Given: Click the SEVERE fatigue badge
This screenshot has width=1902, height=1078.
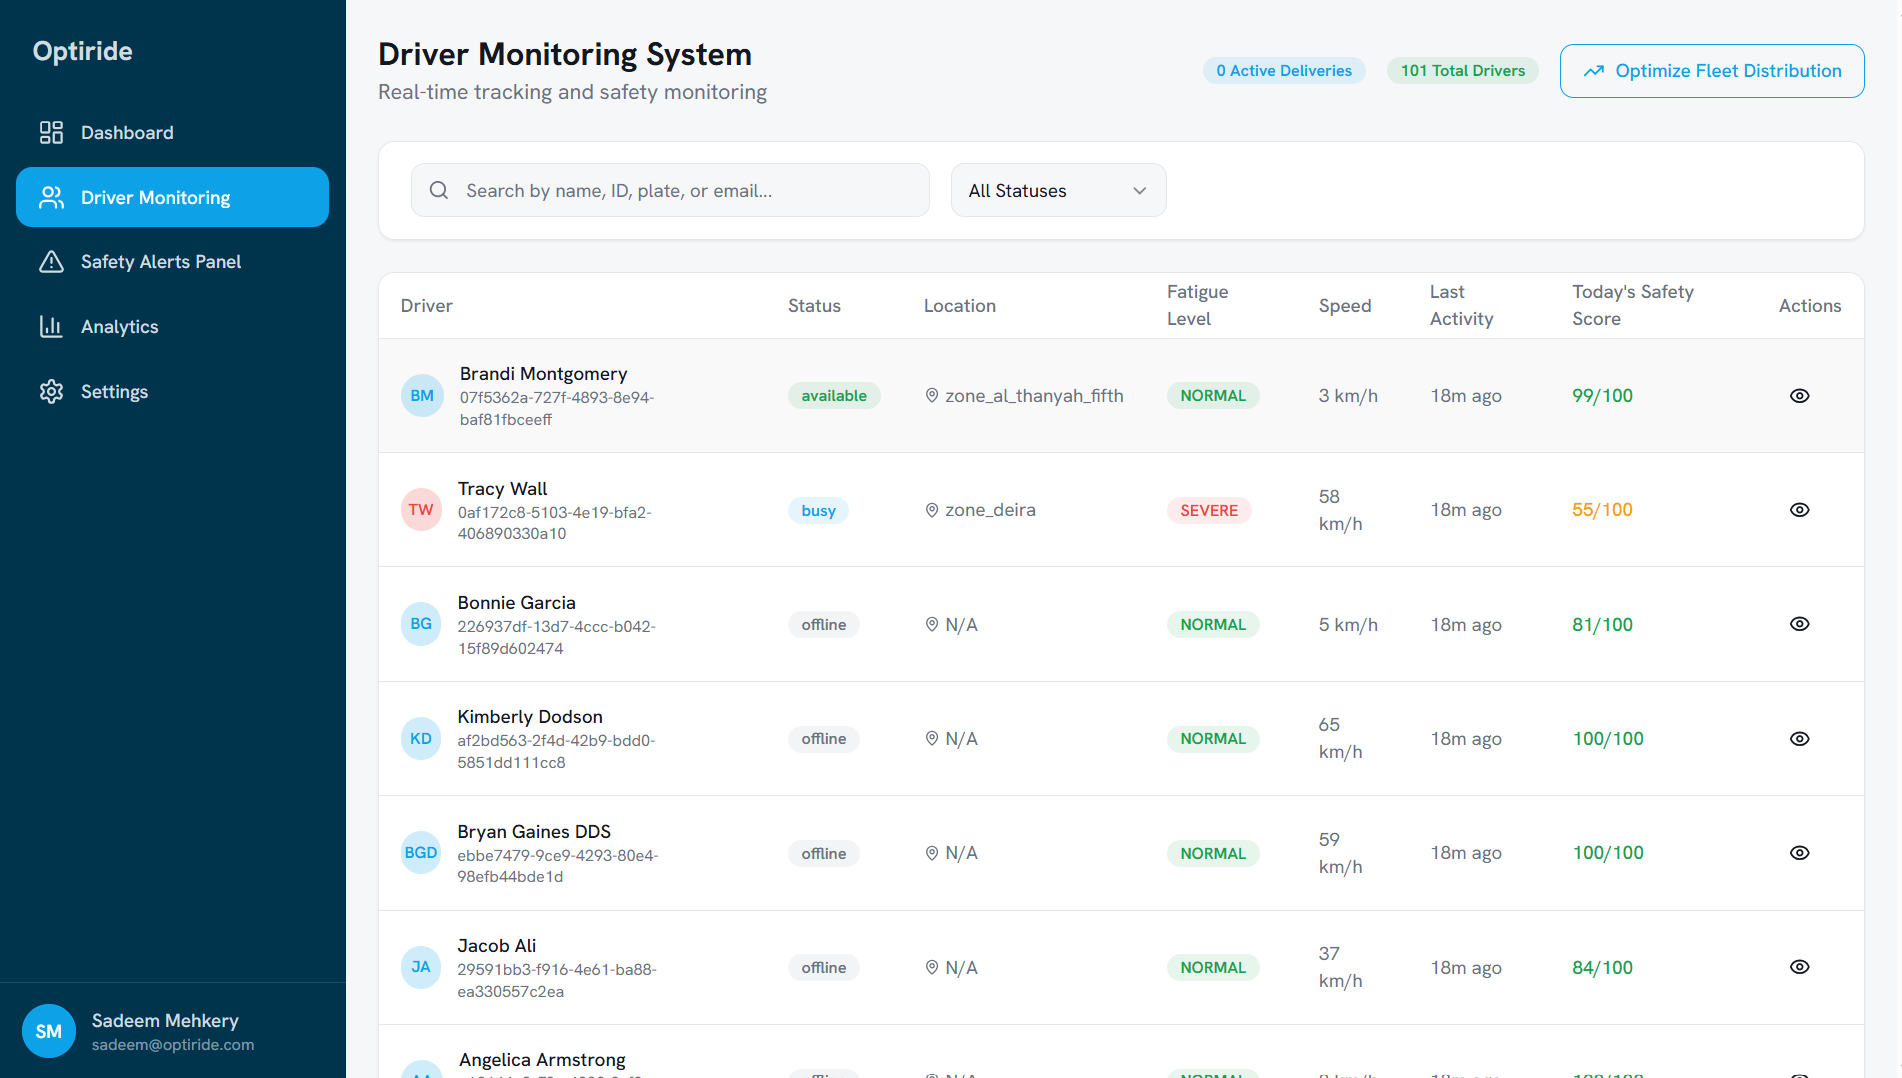Looking at the screenshot, I should coord(1209,511).
